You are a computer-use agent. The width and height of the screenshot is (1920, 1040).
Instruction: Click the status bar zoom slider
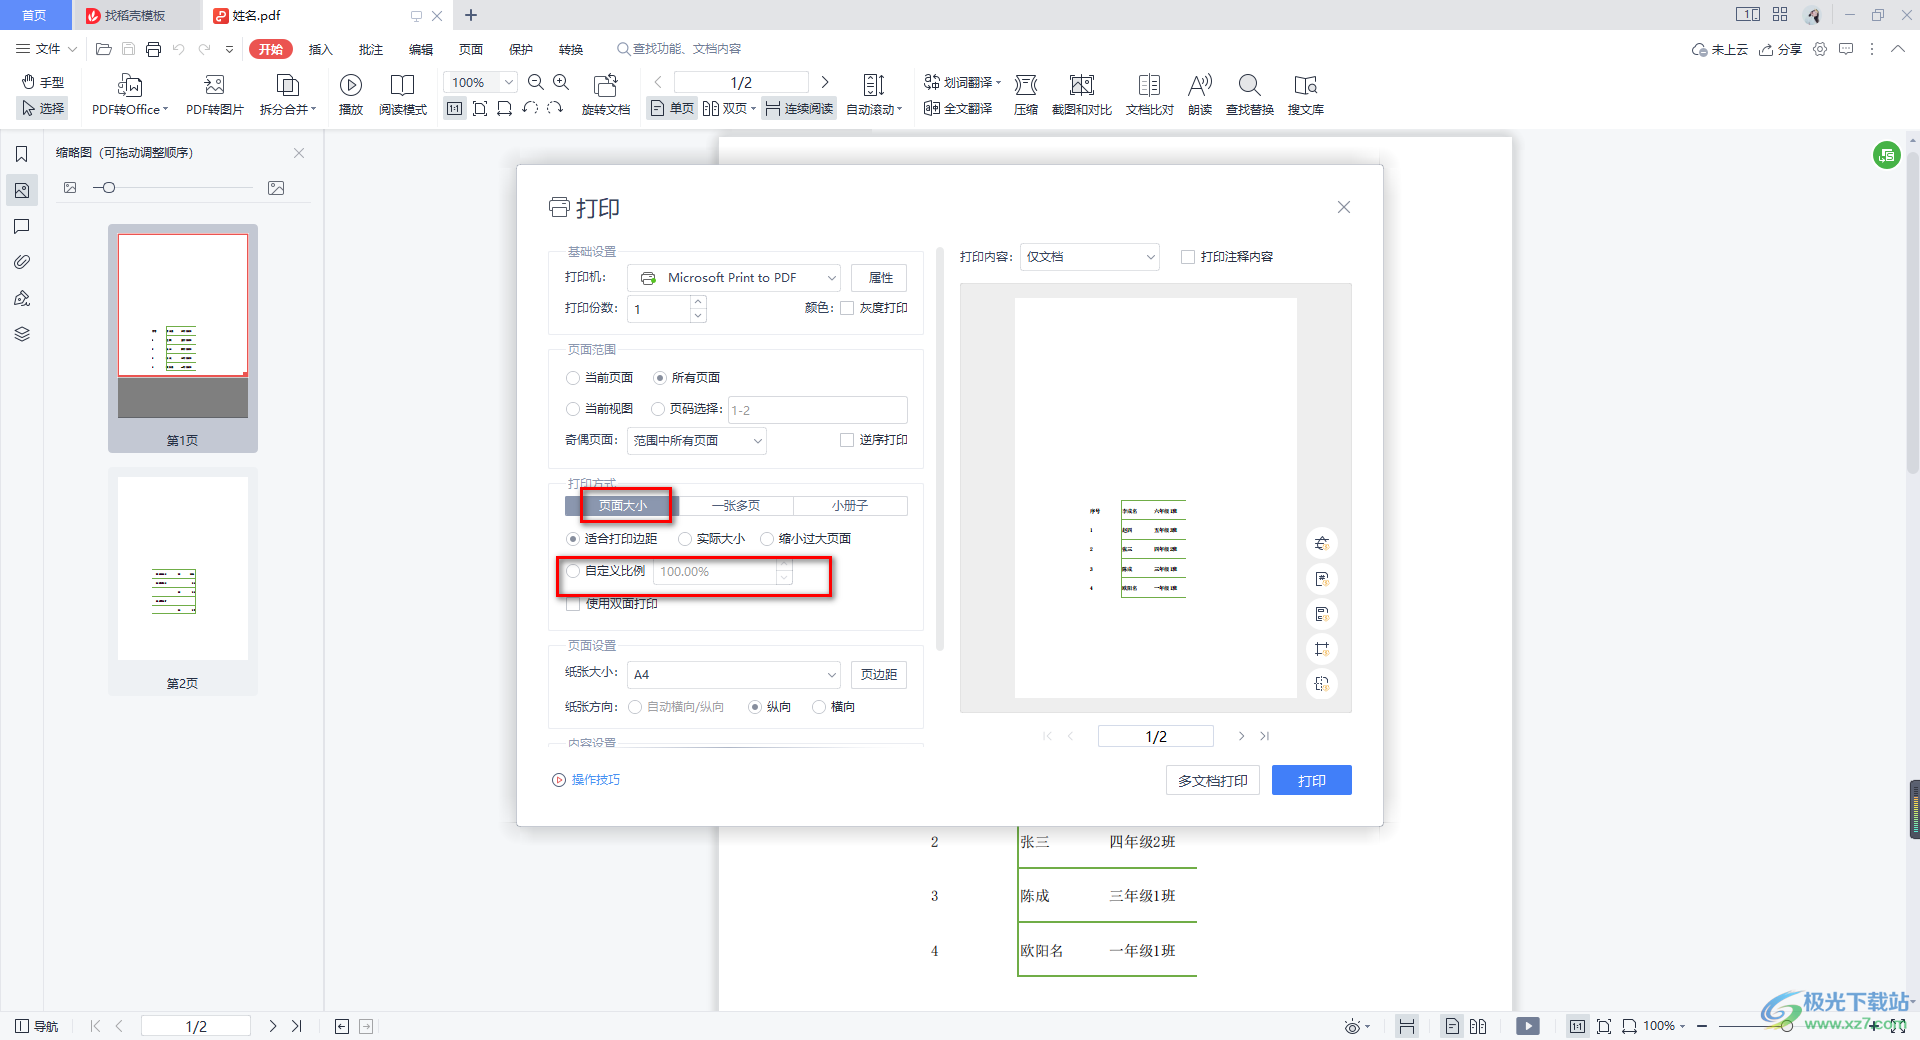tap(1786, 1026)
